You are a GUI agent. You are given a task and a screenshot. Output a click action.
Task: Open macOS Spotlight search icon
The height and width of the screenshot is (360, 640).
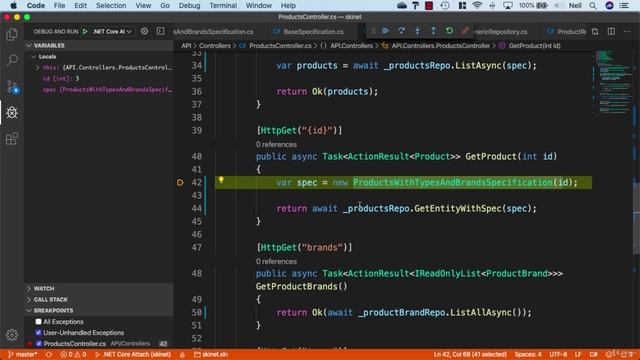tap(593, 6)
